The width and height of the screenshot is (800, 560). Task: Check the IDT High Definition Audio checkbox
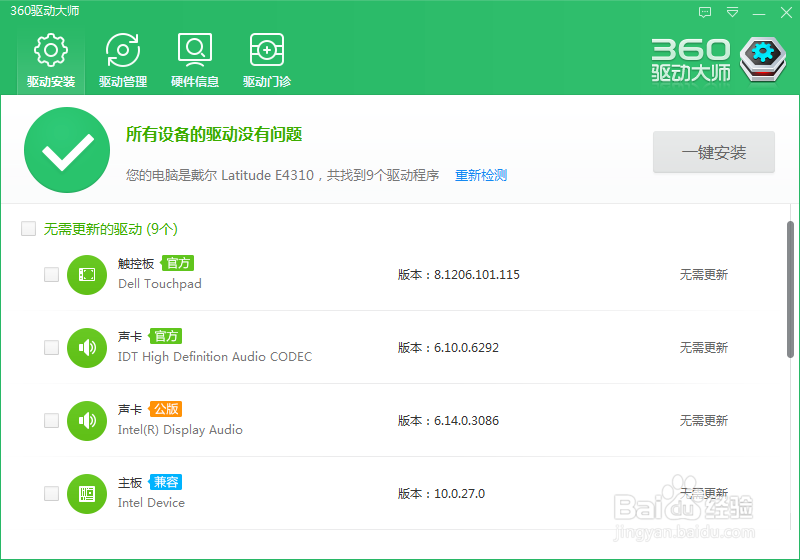click(x=52, y=347)
